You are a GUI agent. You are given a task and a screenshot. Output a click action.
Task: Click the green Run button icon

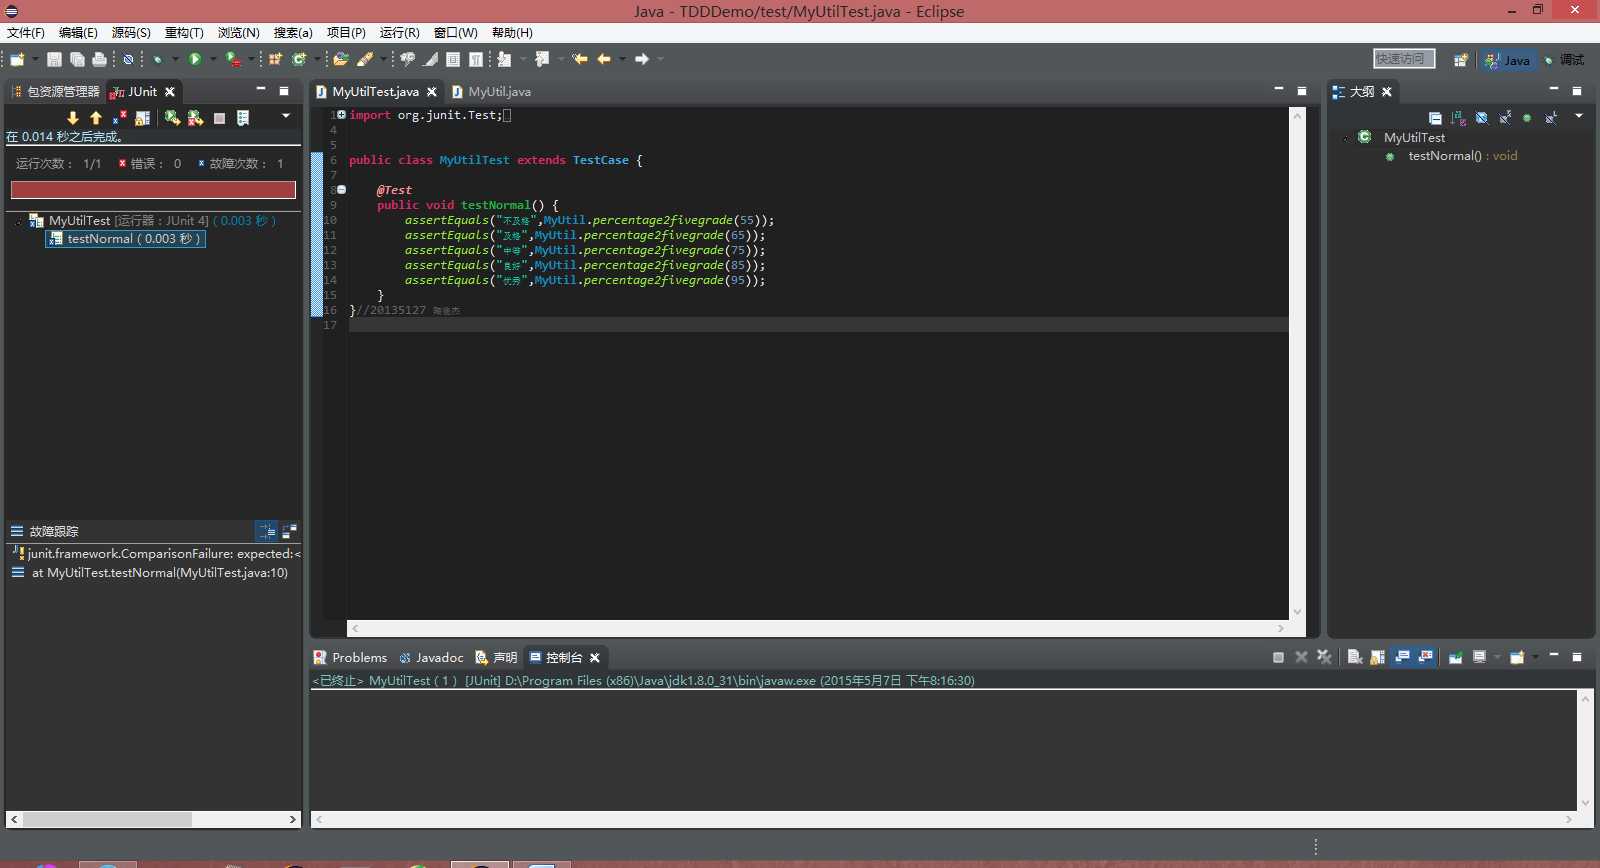(x=195, y=59)
